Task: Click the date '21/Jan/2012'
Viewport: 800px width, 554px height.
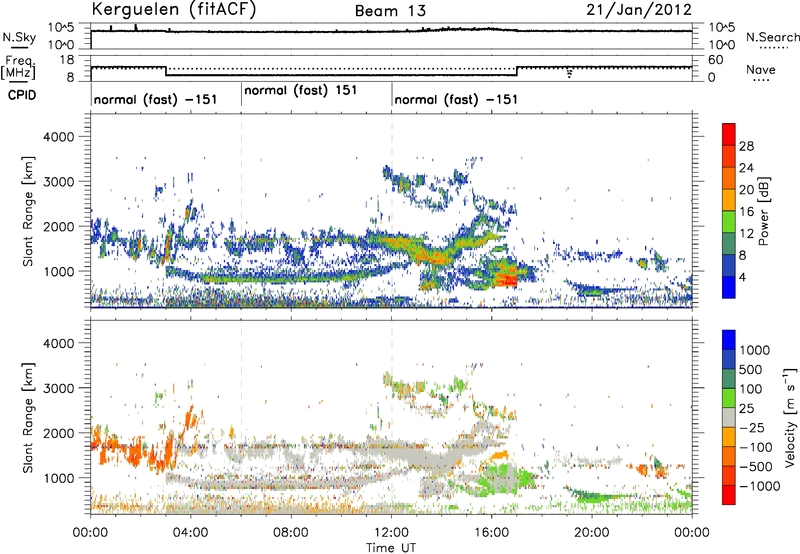Action: click(x=639, y=10)
